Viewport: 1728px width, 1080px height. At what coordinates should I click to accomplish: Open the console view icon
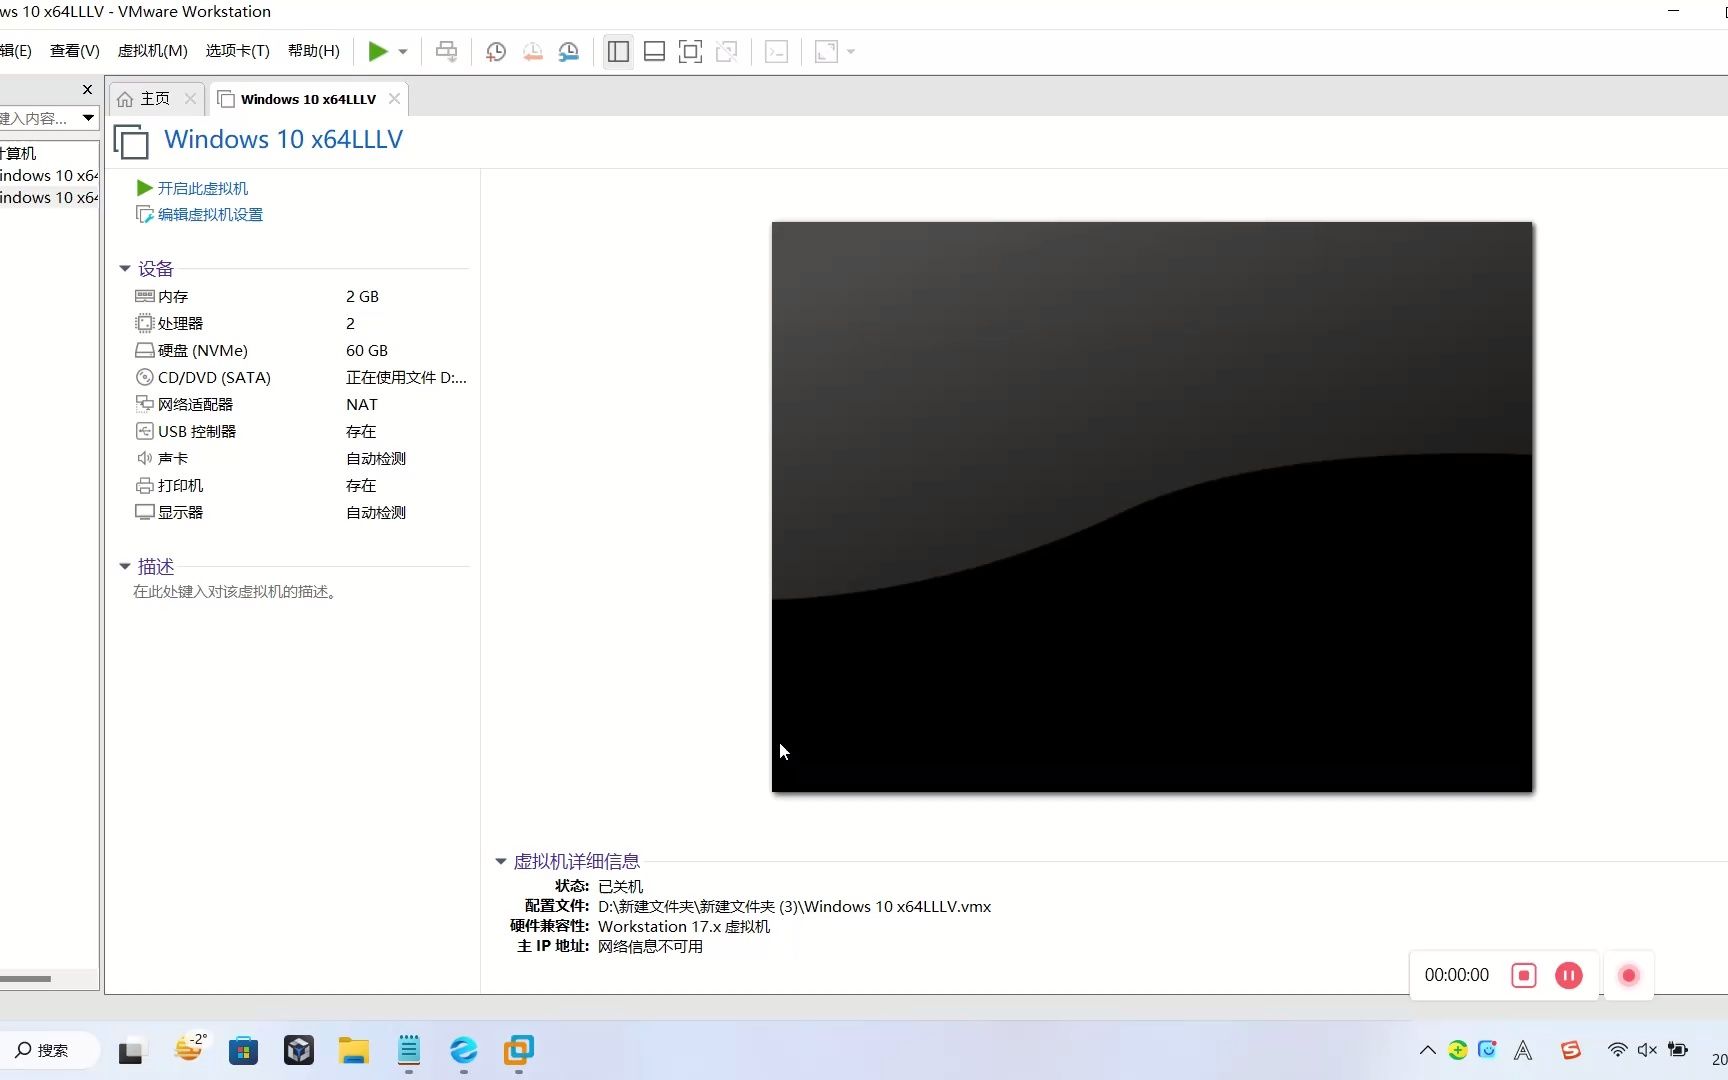click(776, 52)
